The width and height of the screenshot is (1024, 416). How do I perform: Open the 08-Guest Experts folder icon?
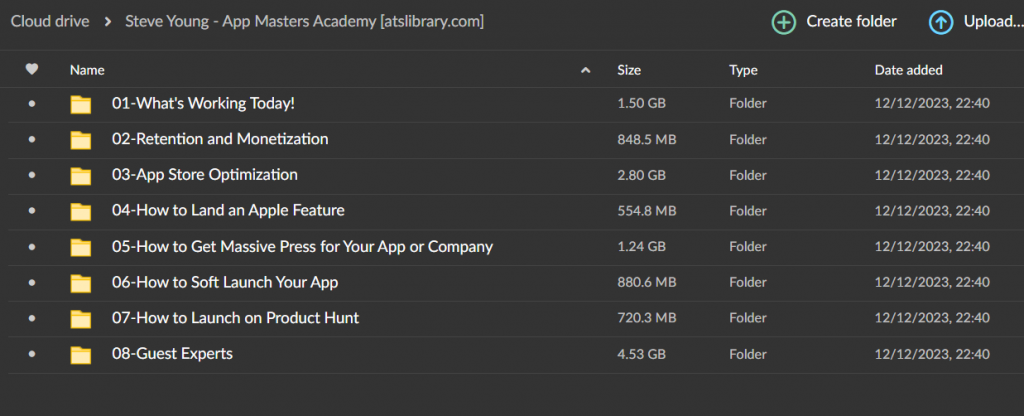tap(81, 355)
